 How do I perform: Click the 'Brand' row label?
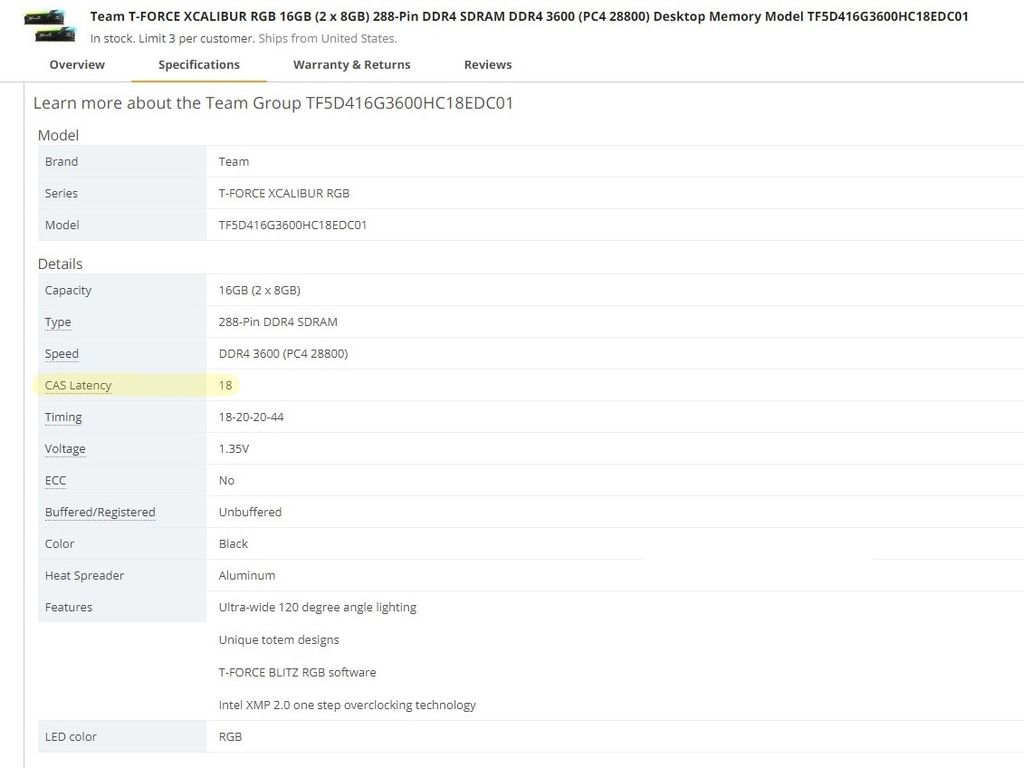coord(61,161)
